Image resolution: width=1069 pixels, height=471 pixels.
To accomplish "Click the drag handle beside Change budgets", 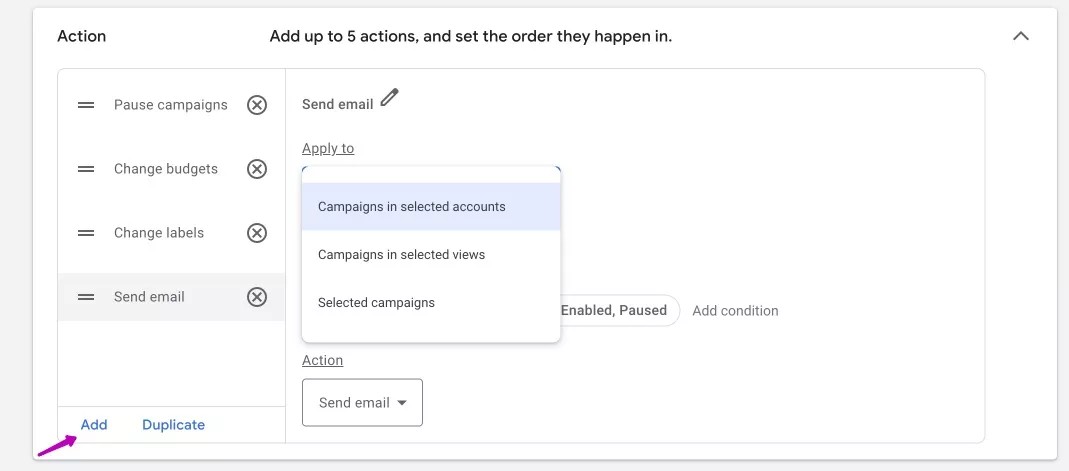I will [x=86, y=169].
